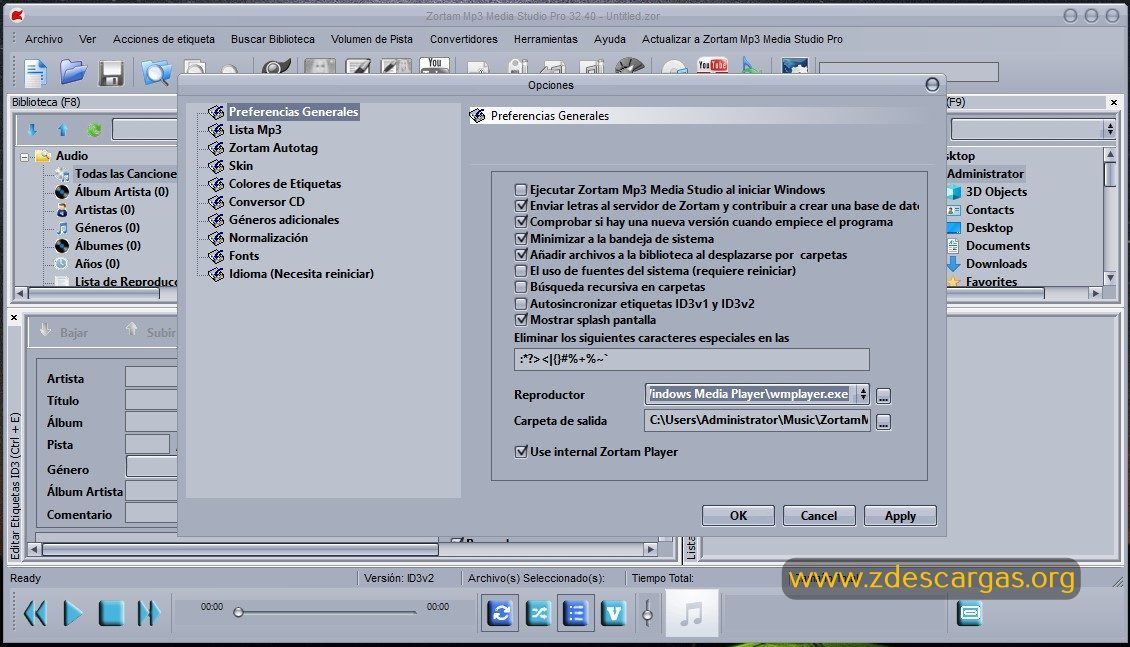This screenshot has height=647, width=1130.
Task: Click the music note album art thumbnail
Action: coord(691,613)
